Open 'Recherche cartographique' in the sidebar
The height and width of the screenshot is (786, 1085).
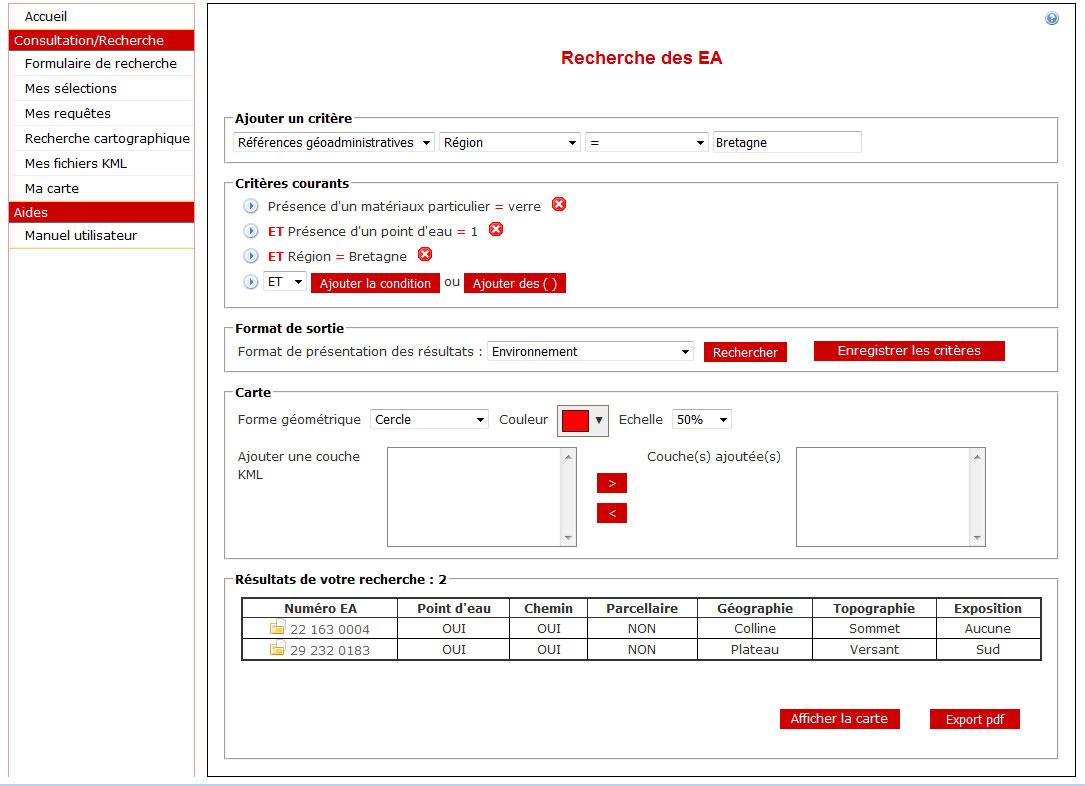[x=107, y=139]
